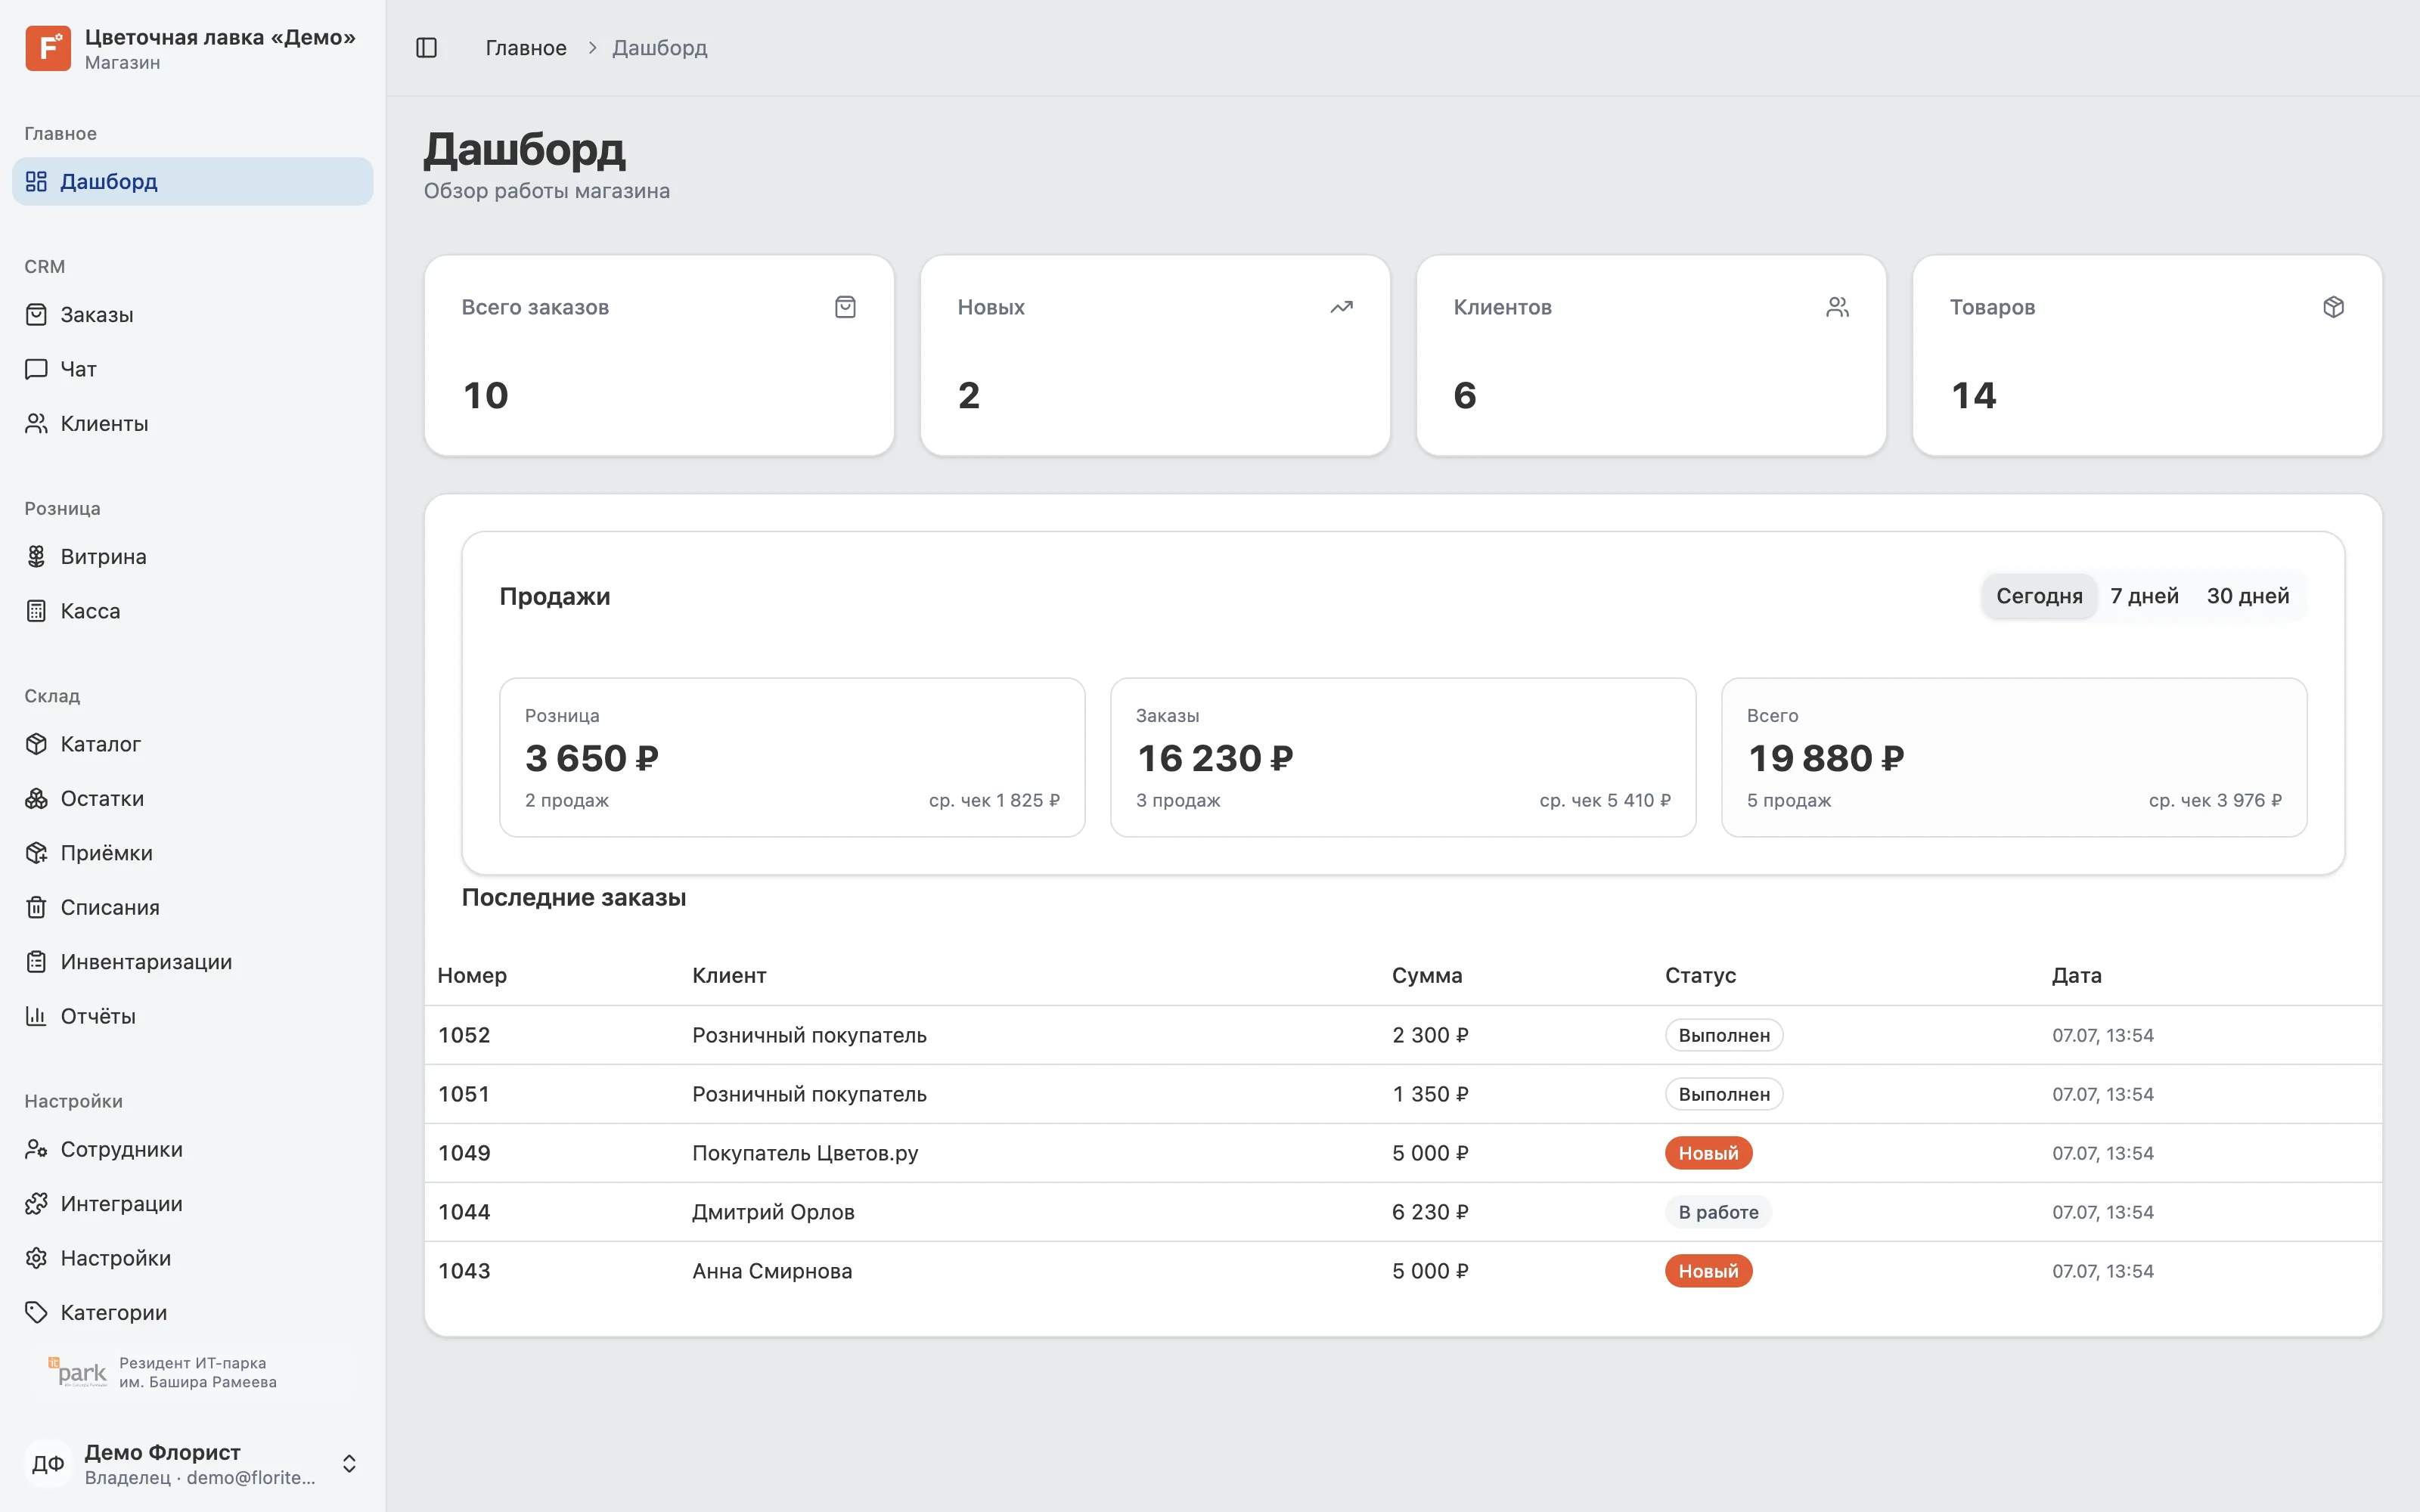This screenshot has width=2420, height=1512.
Task: Open Списания write-offs trash icon
Action: (36, 907)
